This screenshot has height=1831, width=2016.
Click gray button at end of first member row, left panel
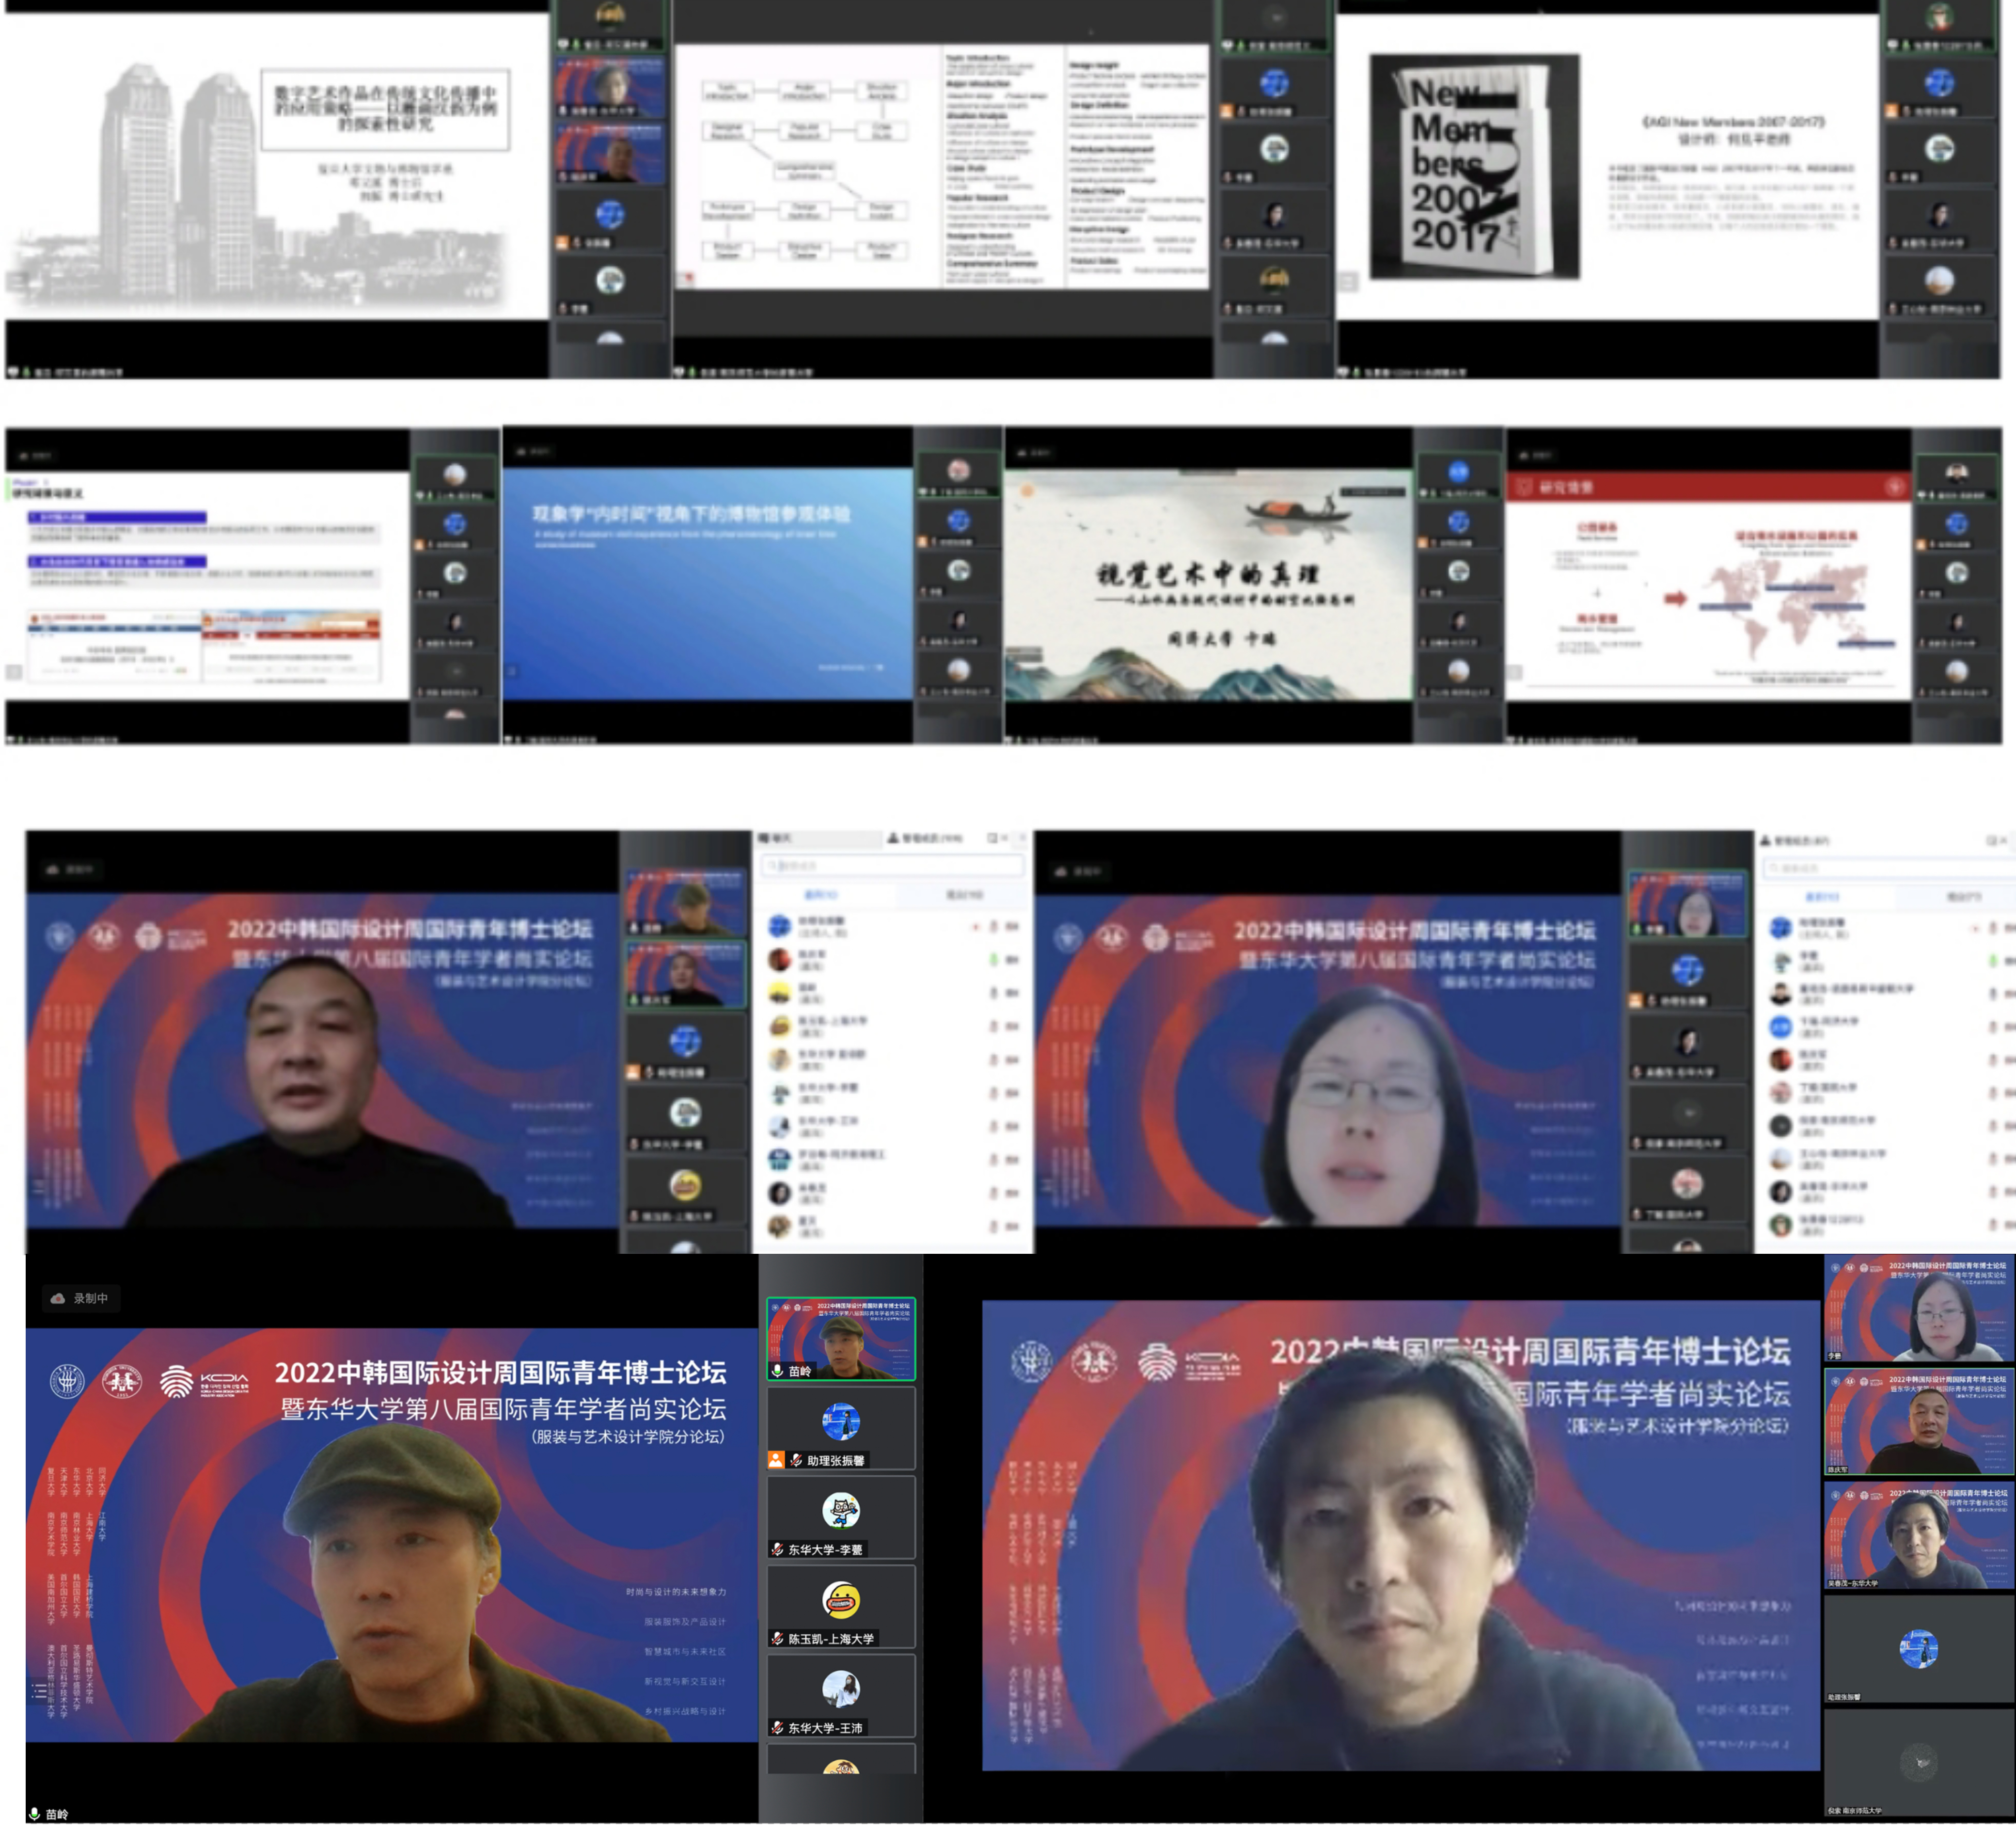point(1012,926)
